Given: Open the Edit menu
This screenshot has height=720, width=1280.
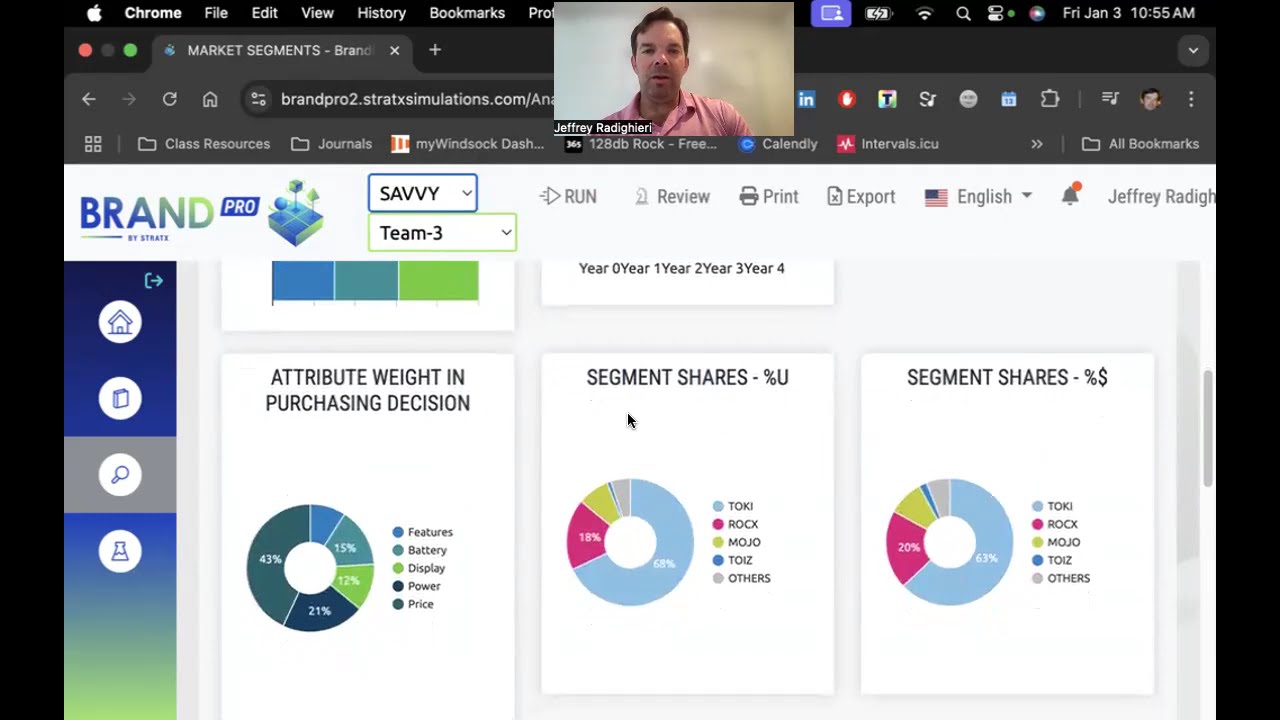Looking at the screenshot, I should (x=265, y=13).
